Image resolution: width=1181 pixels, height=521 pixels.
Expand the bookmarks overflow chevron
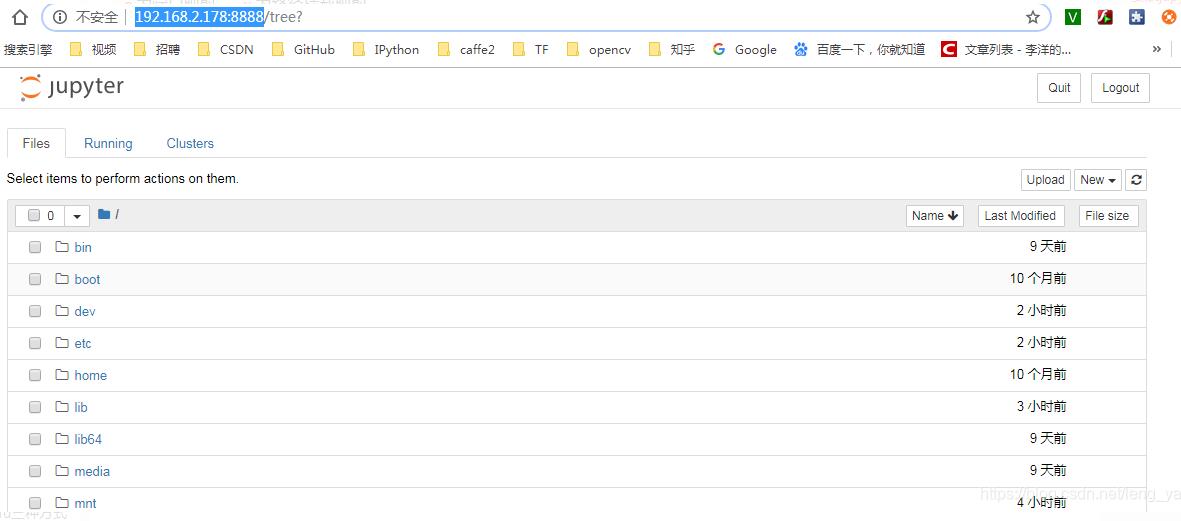click(1157, 49)
